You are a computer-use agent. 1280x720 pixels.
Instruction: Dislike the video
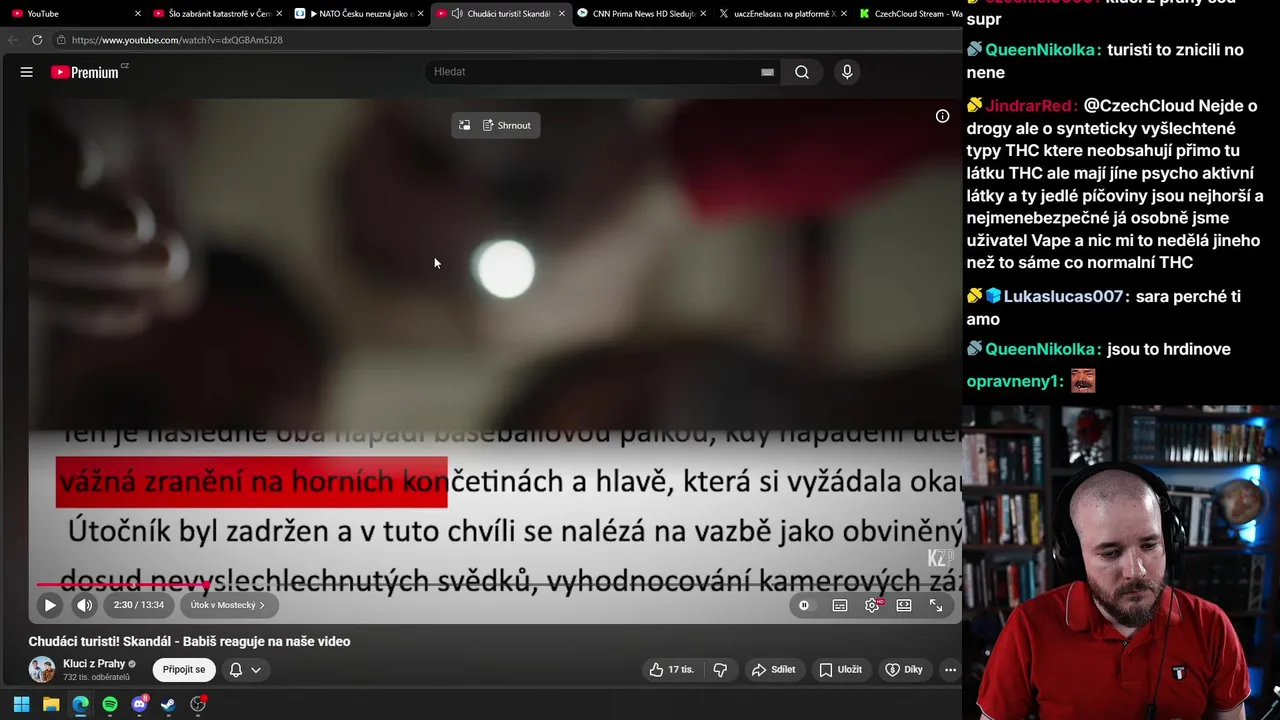point(720,669)
